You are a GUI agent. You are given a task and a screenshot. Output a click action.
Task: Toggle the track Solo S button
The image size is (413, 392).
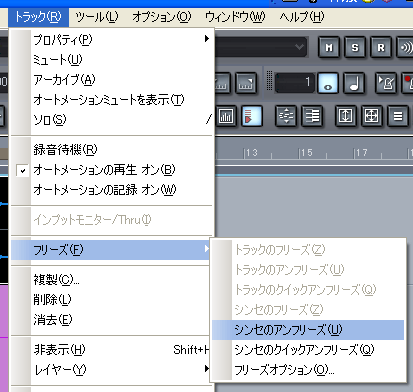(355, 48)
